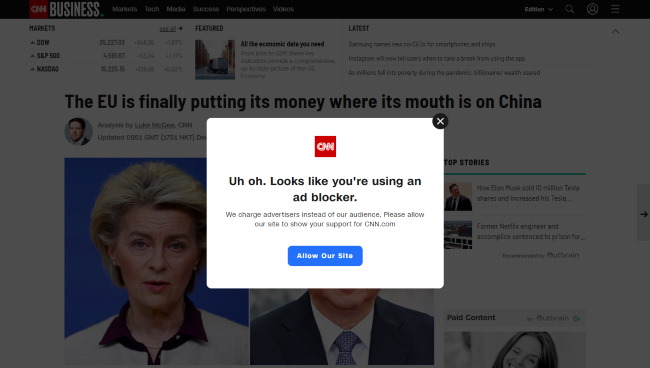Click the CNN logo in the popup
650x368 pixels.
coord(325,146)
